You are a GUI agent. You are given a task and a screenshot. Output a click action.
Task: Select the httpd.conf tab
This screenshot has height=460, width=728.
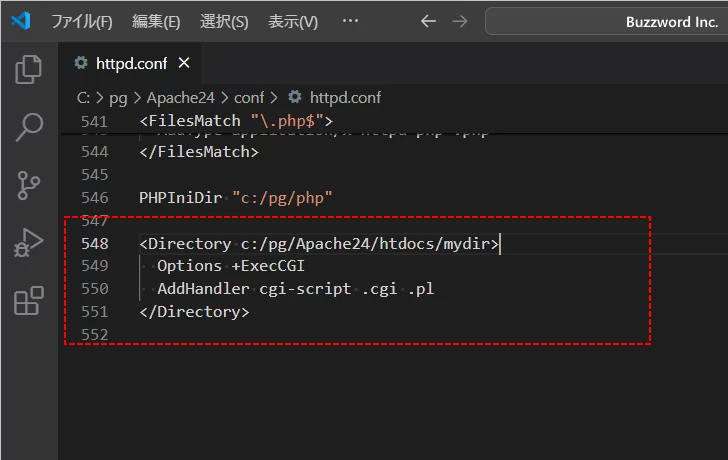(126, 64)
